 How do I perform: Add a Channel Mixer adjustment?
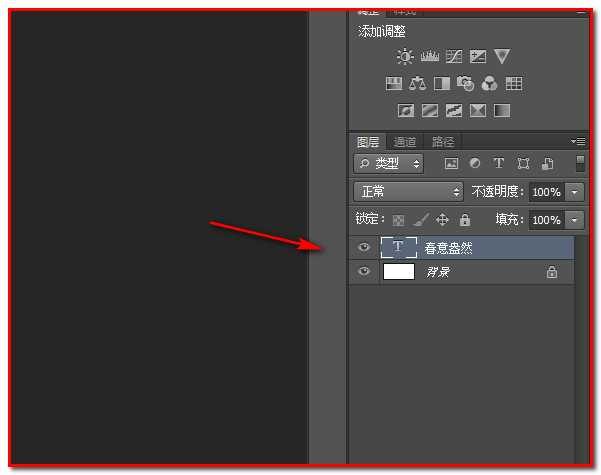click(490, 84)
